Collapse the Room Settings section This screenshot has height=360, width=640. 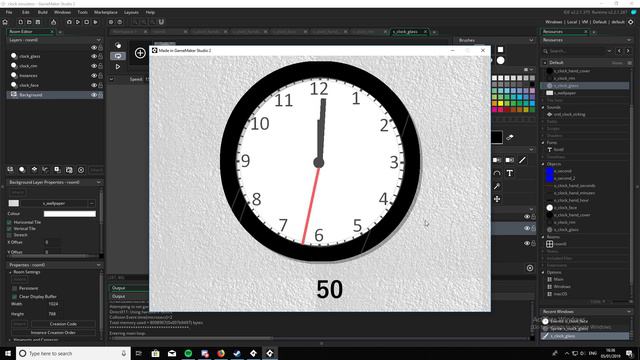click(x=10, y=272)
